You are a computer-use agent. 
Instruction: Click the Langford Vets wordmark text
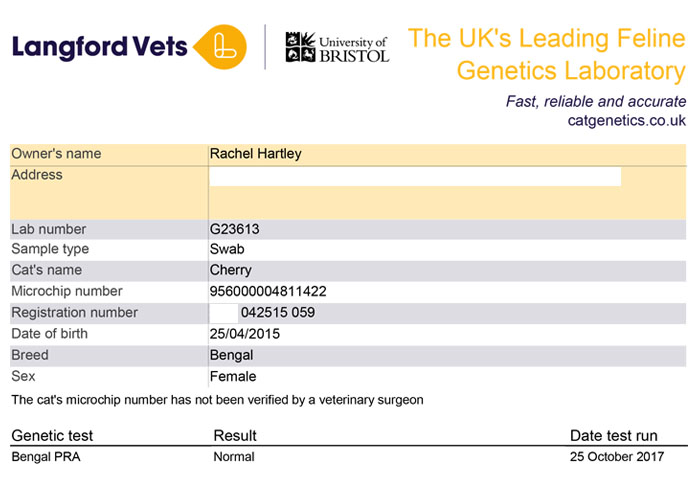coord(98,46)
